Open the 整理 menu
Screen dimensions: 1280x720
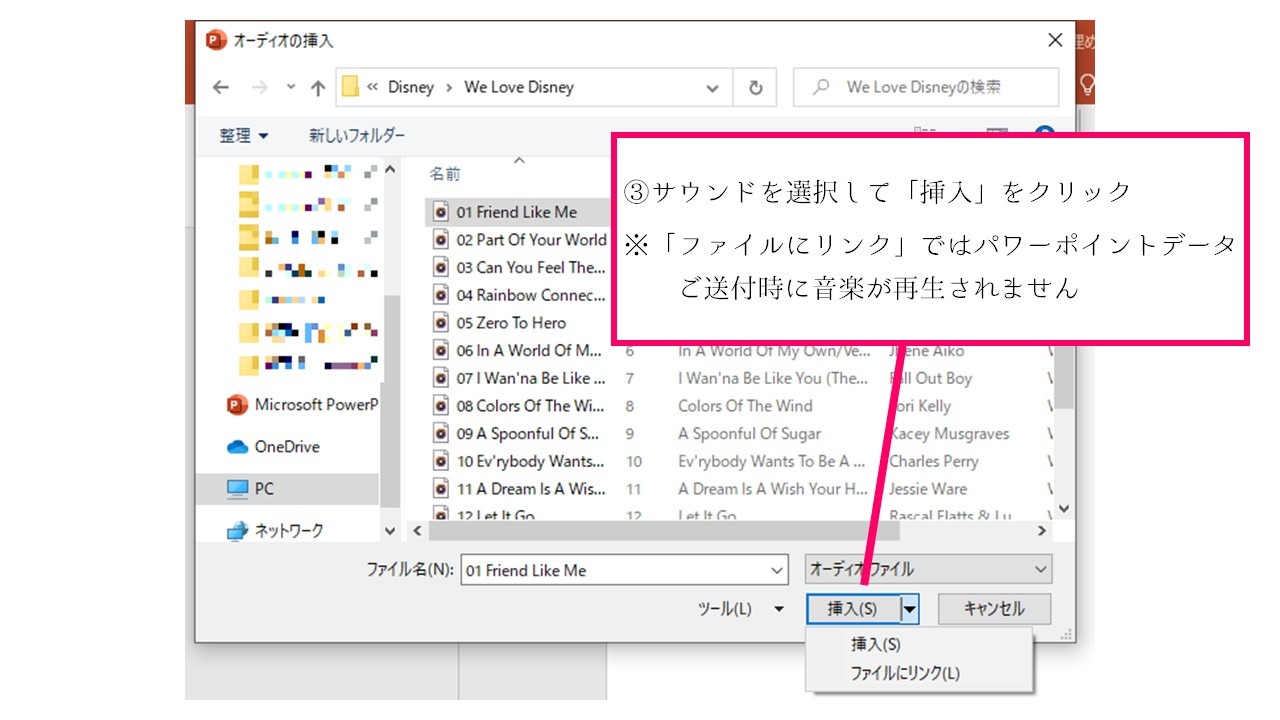(x=244, y=135)
